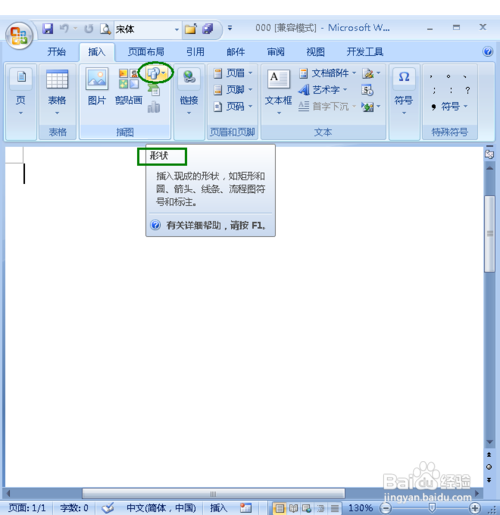
Task: Click the horizontal scrollbar thumb
Action: point(213,494)
